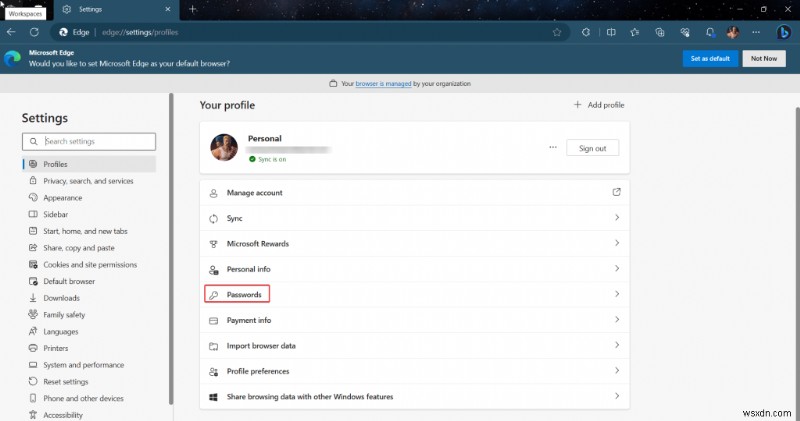Close the Settings tab
Screen dimensions: 800x421
point(168,9)
